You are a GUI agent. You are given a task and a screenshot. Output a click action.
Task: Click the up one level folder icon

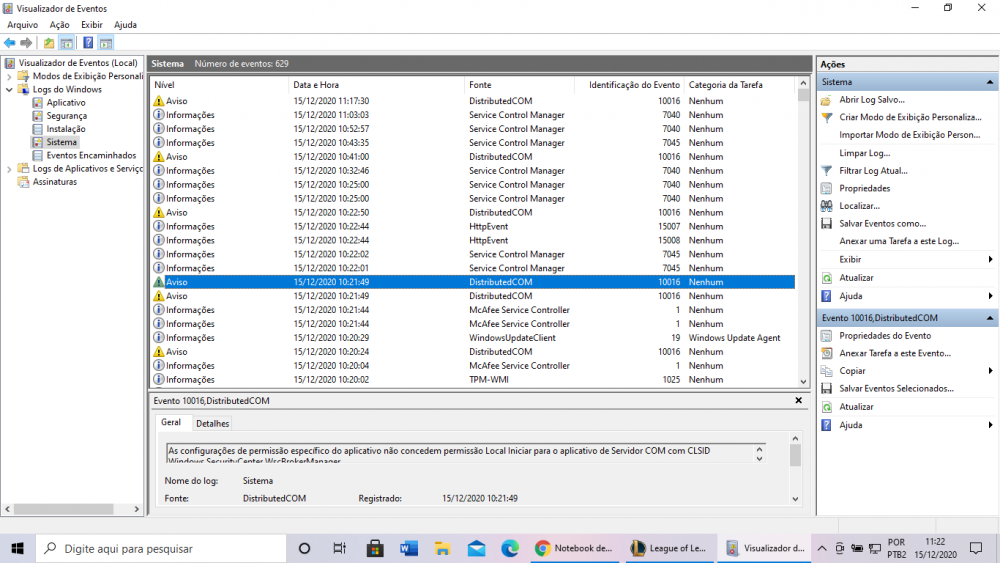(49, 43)
